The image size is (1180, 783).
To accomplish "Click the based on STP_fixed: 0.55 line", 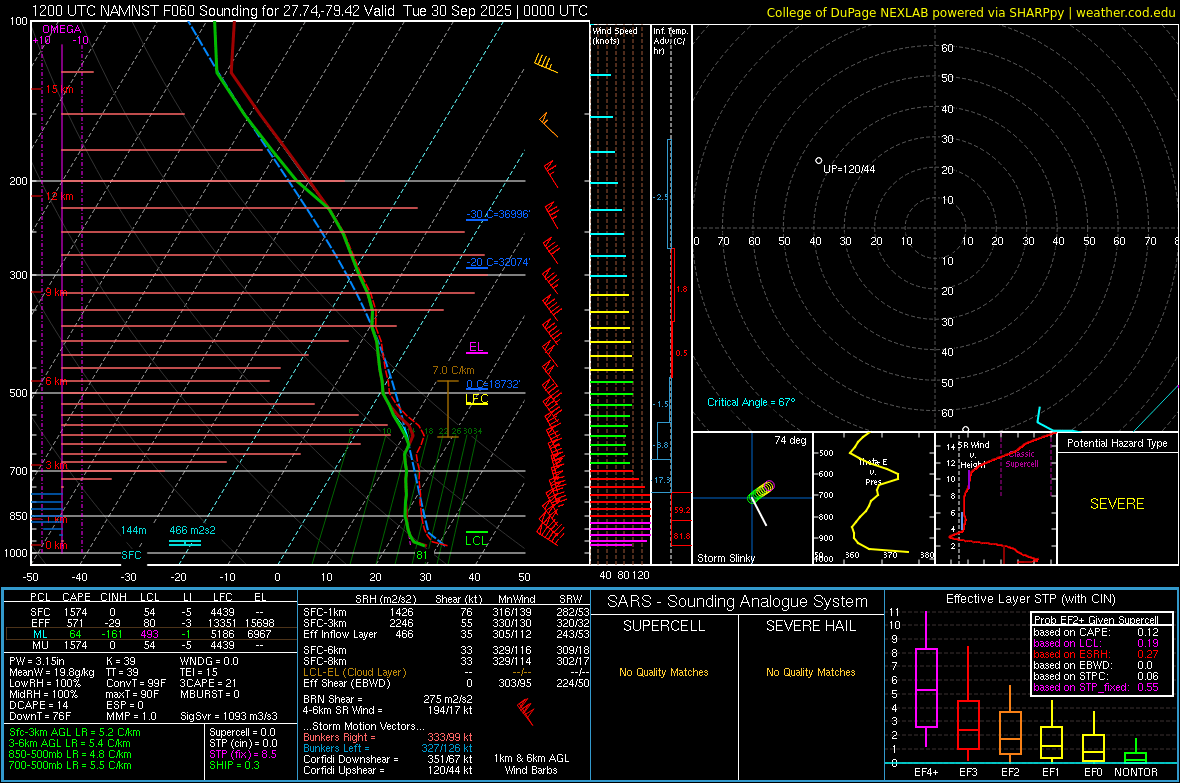I will click(1096, 687).
